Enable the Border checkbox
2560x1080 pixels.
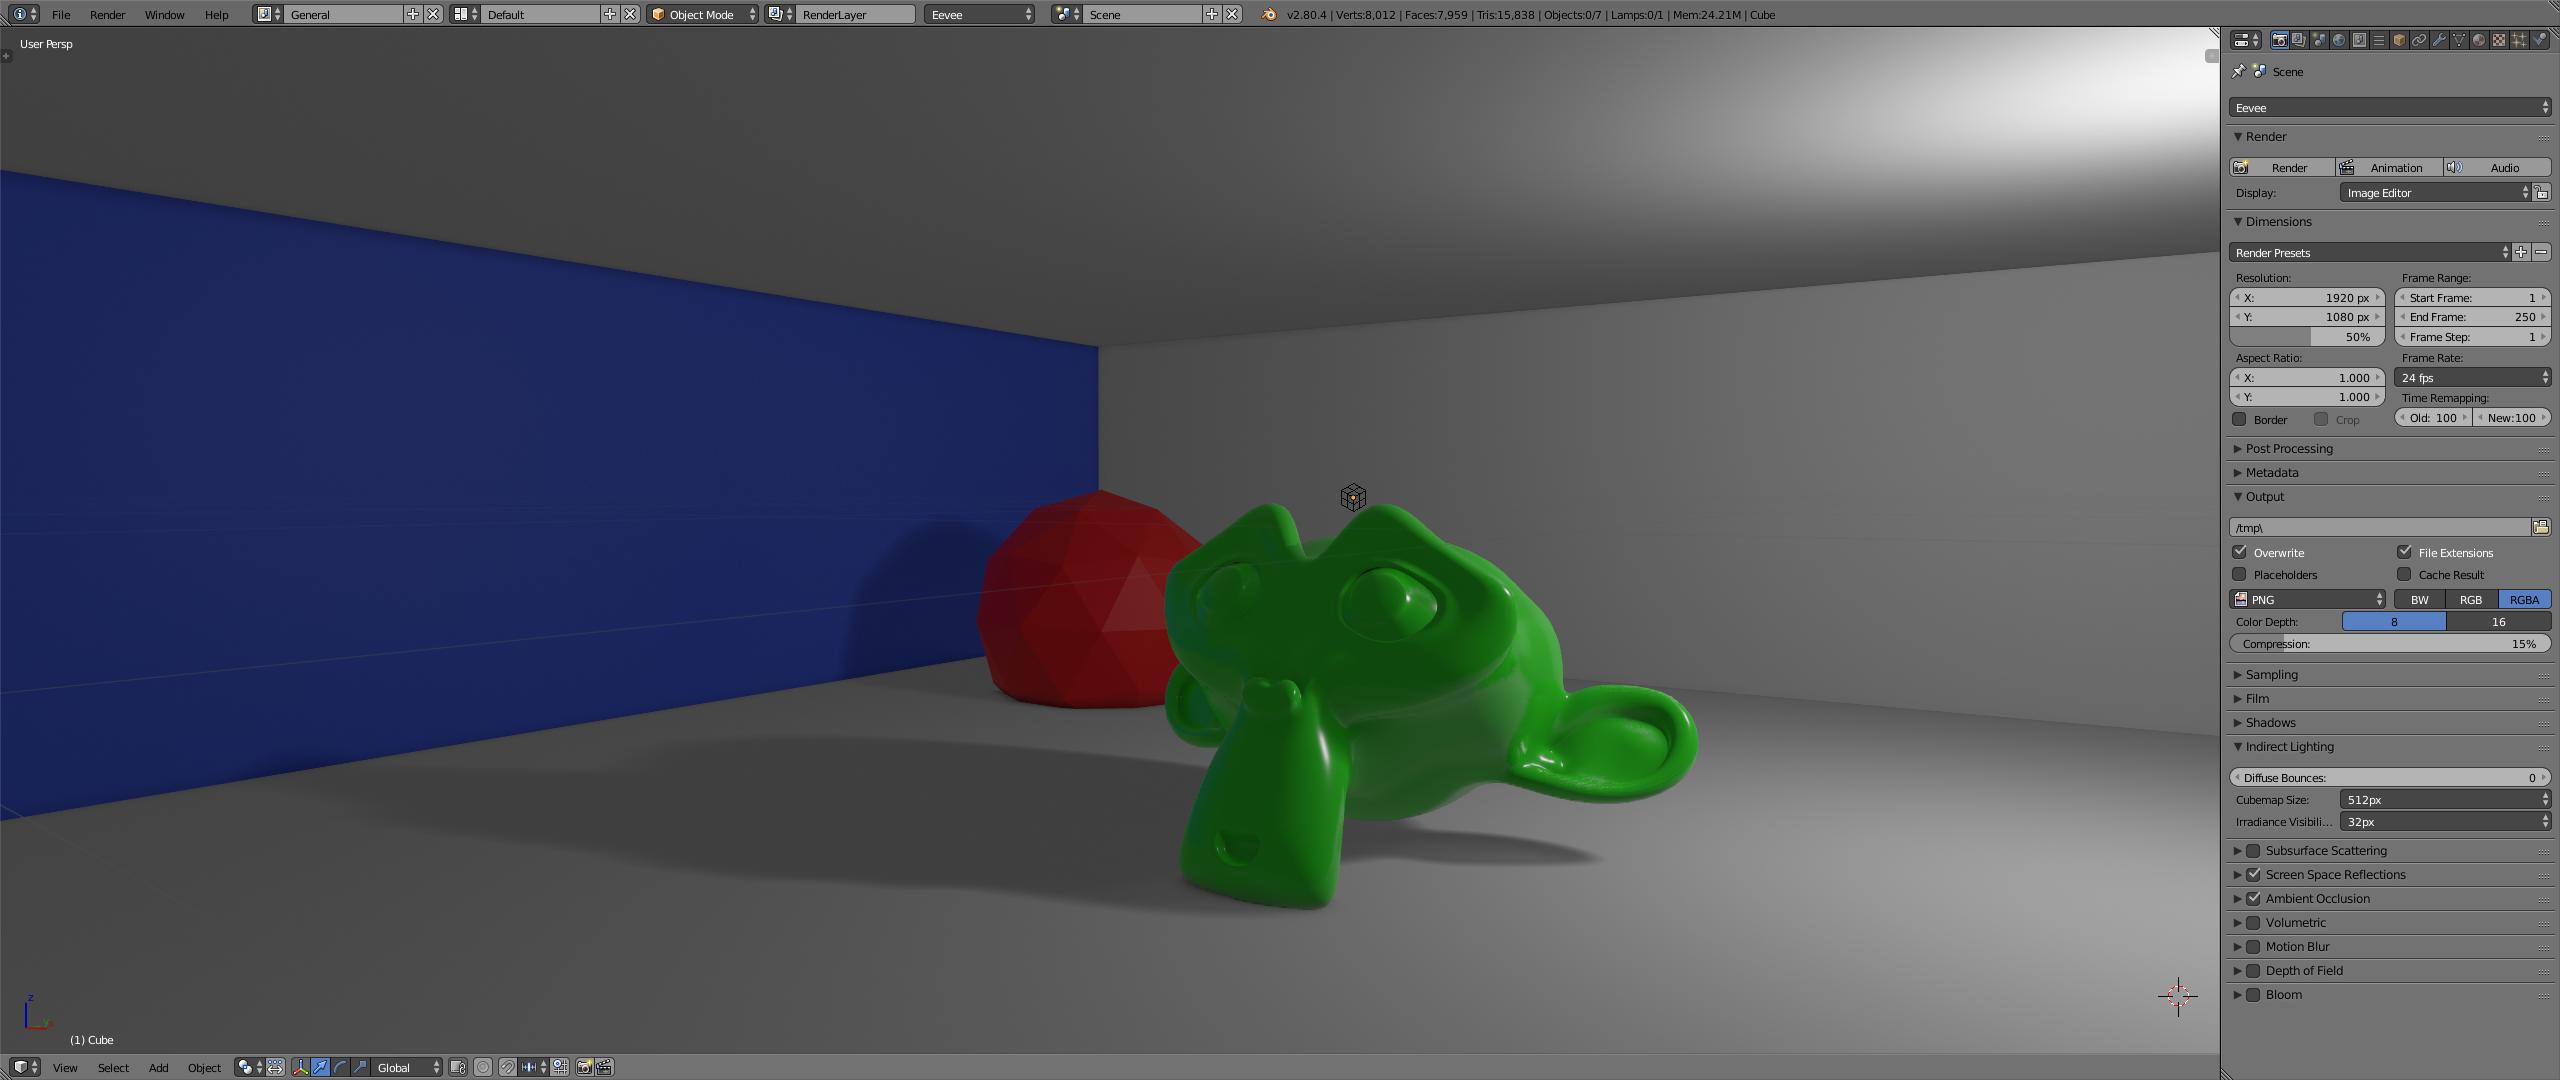2240,419
